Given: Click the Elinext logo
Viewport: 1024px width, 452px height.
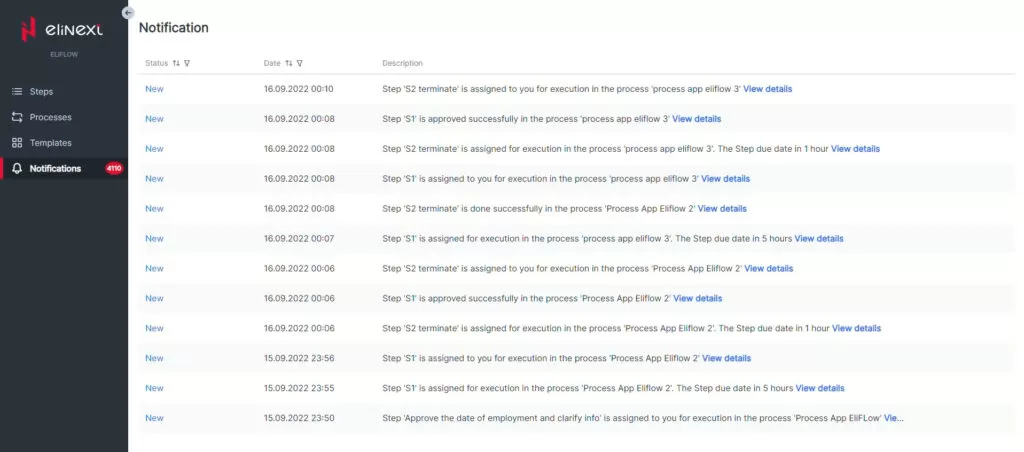Looking at the screenshot, I should coord(63,29).
